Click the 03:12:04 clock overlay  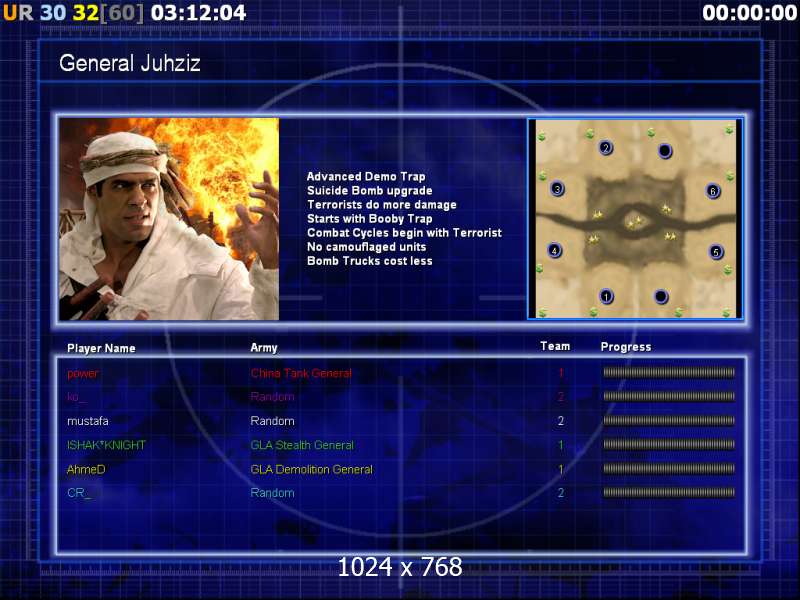pyautogui.click(x=198, y=13)
